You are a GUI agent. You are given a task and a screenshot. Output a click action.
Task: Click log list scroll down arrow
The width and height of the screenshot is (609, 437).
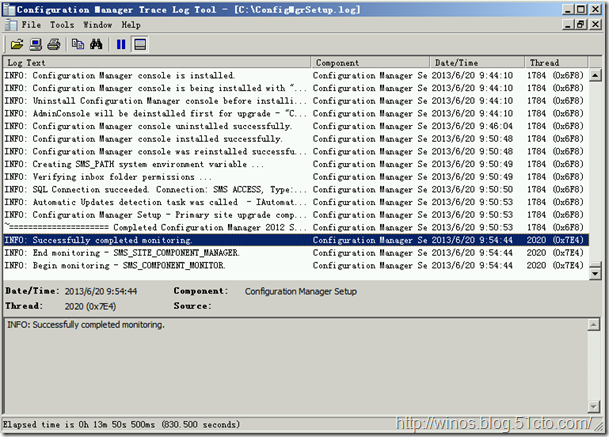point(595,273)
